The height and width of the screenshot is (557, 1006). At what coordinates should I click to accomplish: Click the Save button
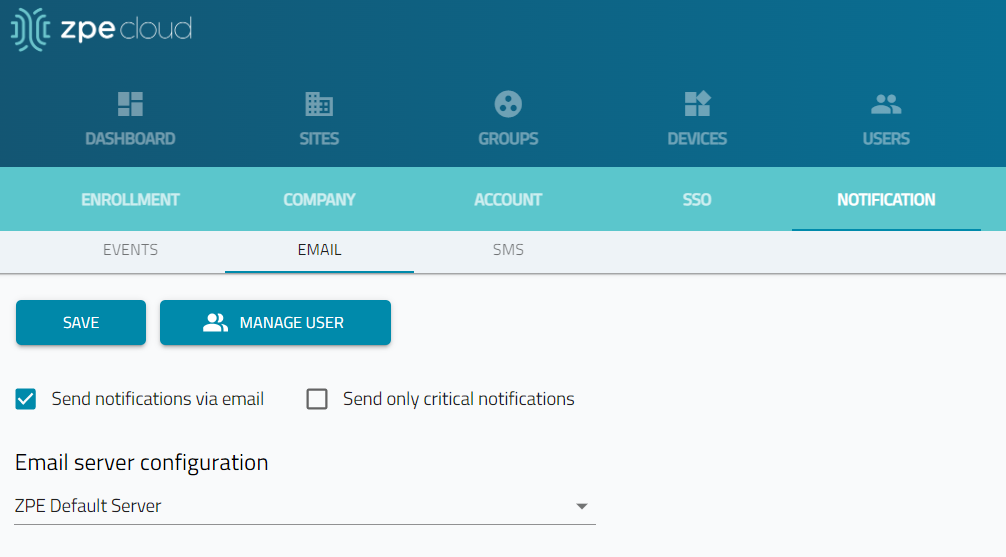coord(81,323)
